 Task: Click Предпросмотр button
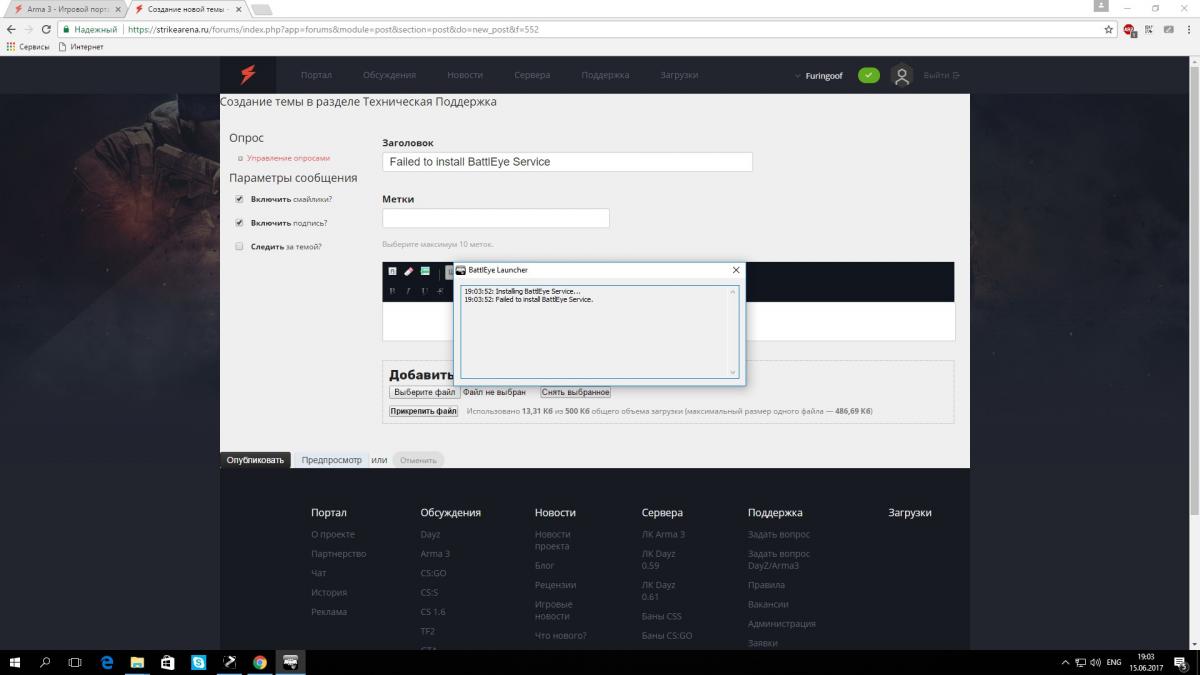(x=332, y=460)
